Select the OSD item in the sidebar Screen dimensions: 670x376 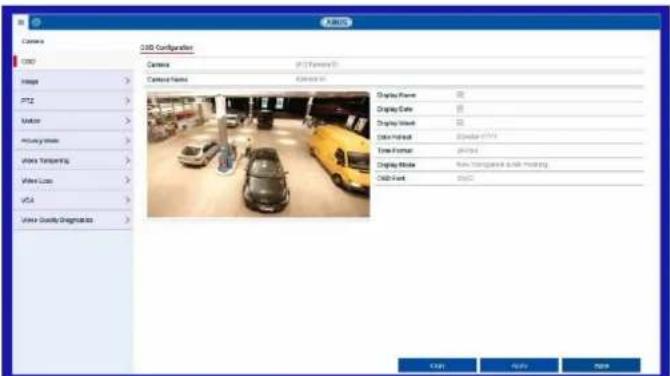73,62
